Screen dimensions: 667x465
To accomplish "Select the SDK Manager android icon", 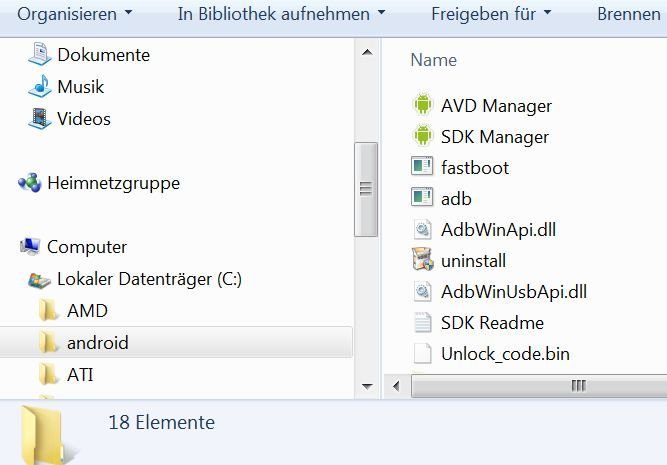I will 423,136.
